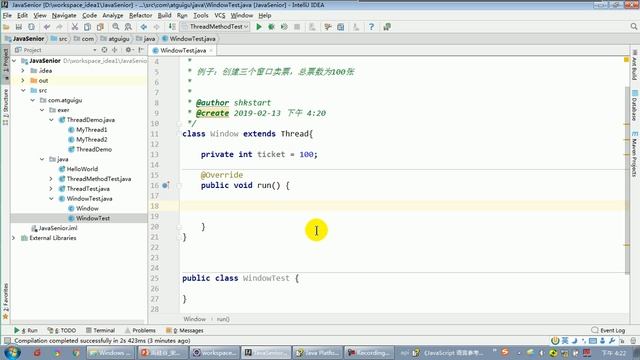Open the Maven Projects side panel
The width and height of the screenshot is (640, 360).
pyautogui.click(x=635, y=154)
